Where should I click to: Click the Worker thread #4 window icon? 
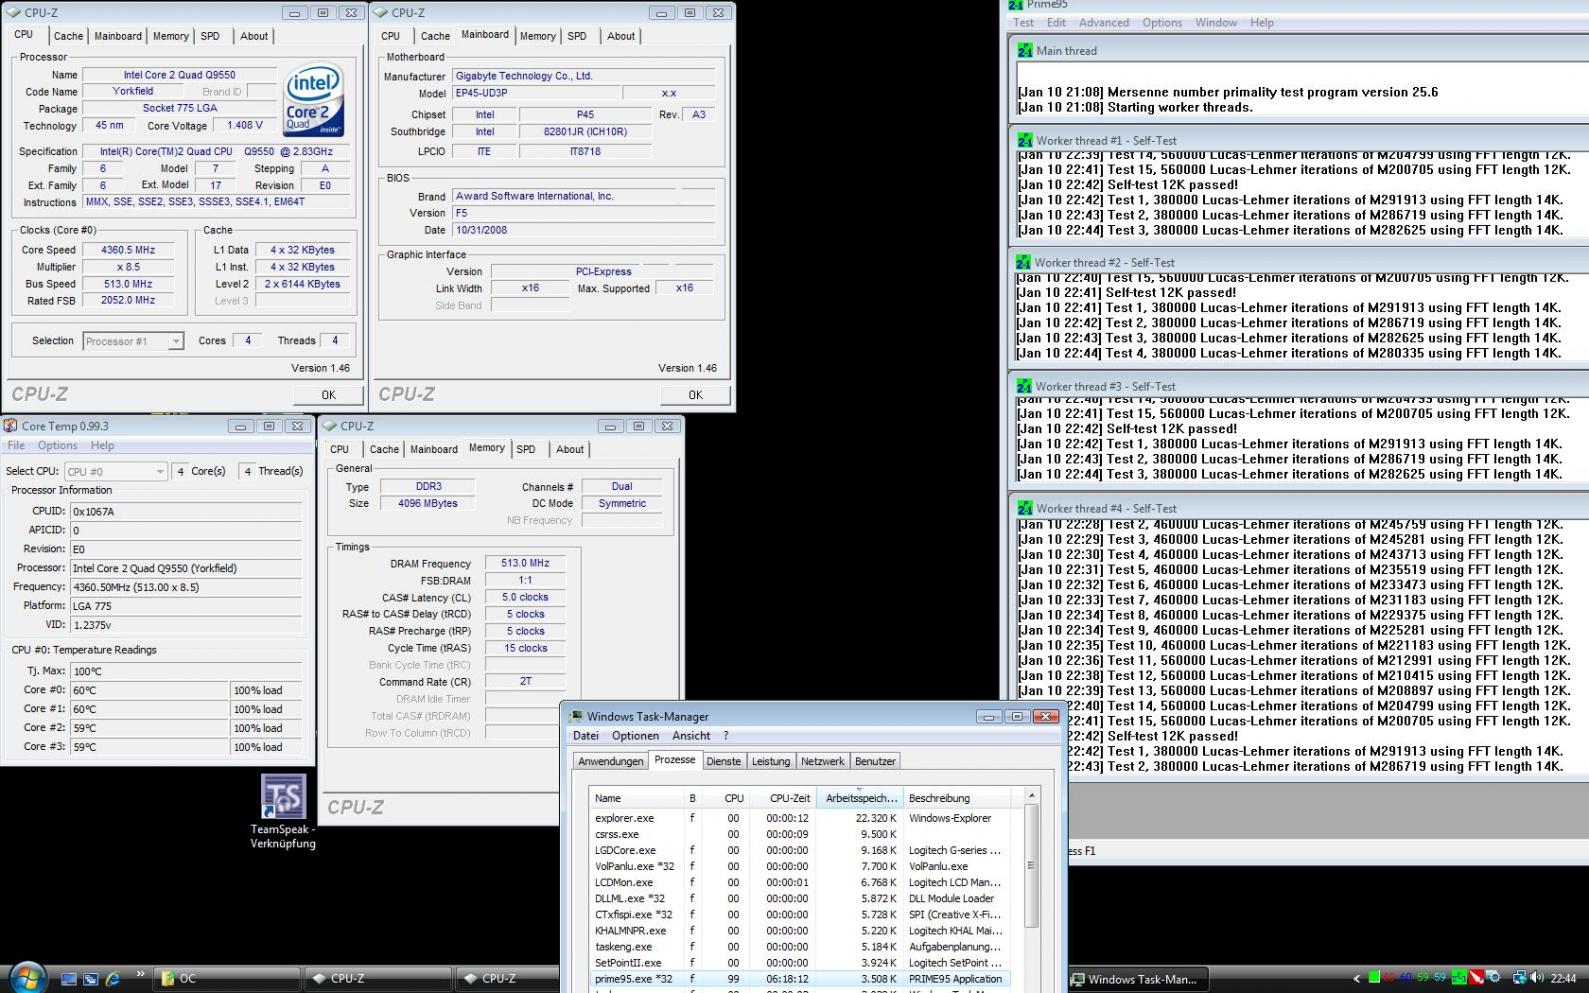click(x=1024, y=508)
